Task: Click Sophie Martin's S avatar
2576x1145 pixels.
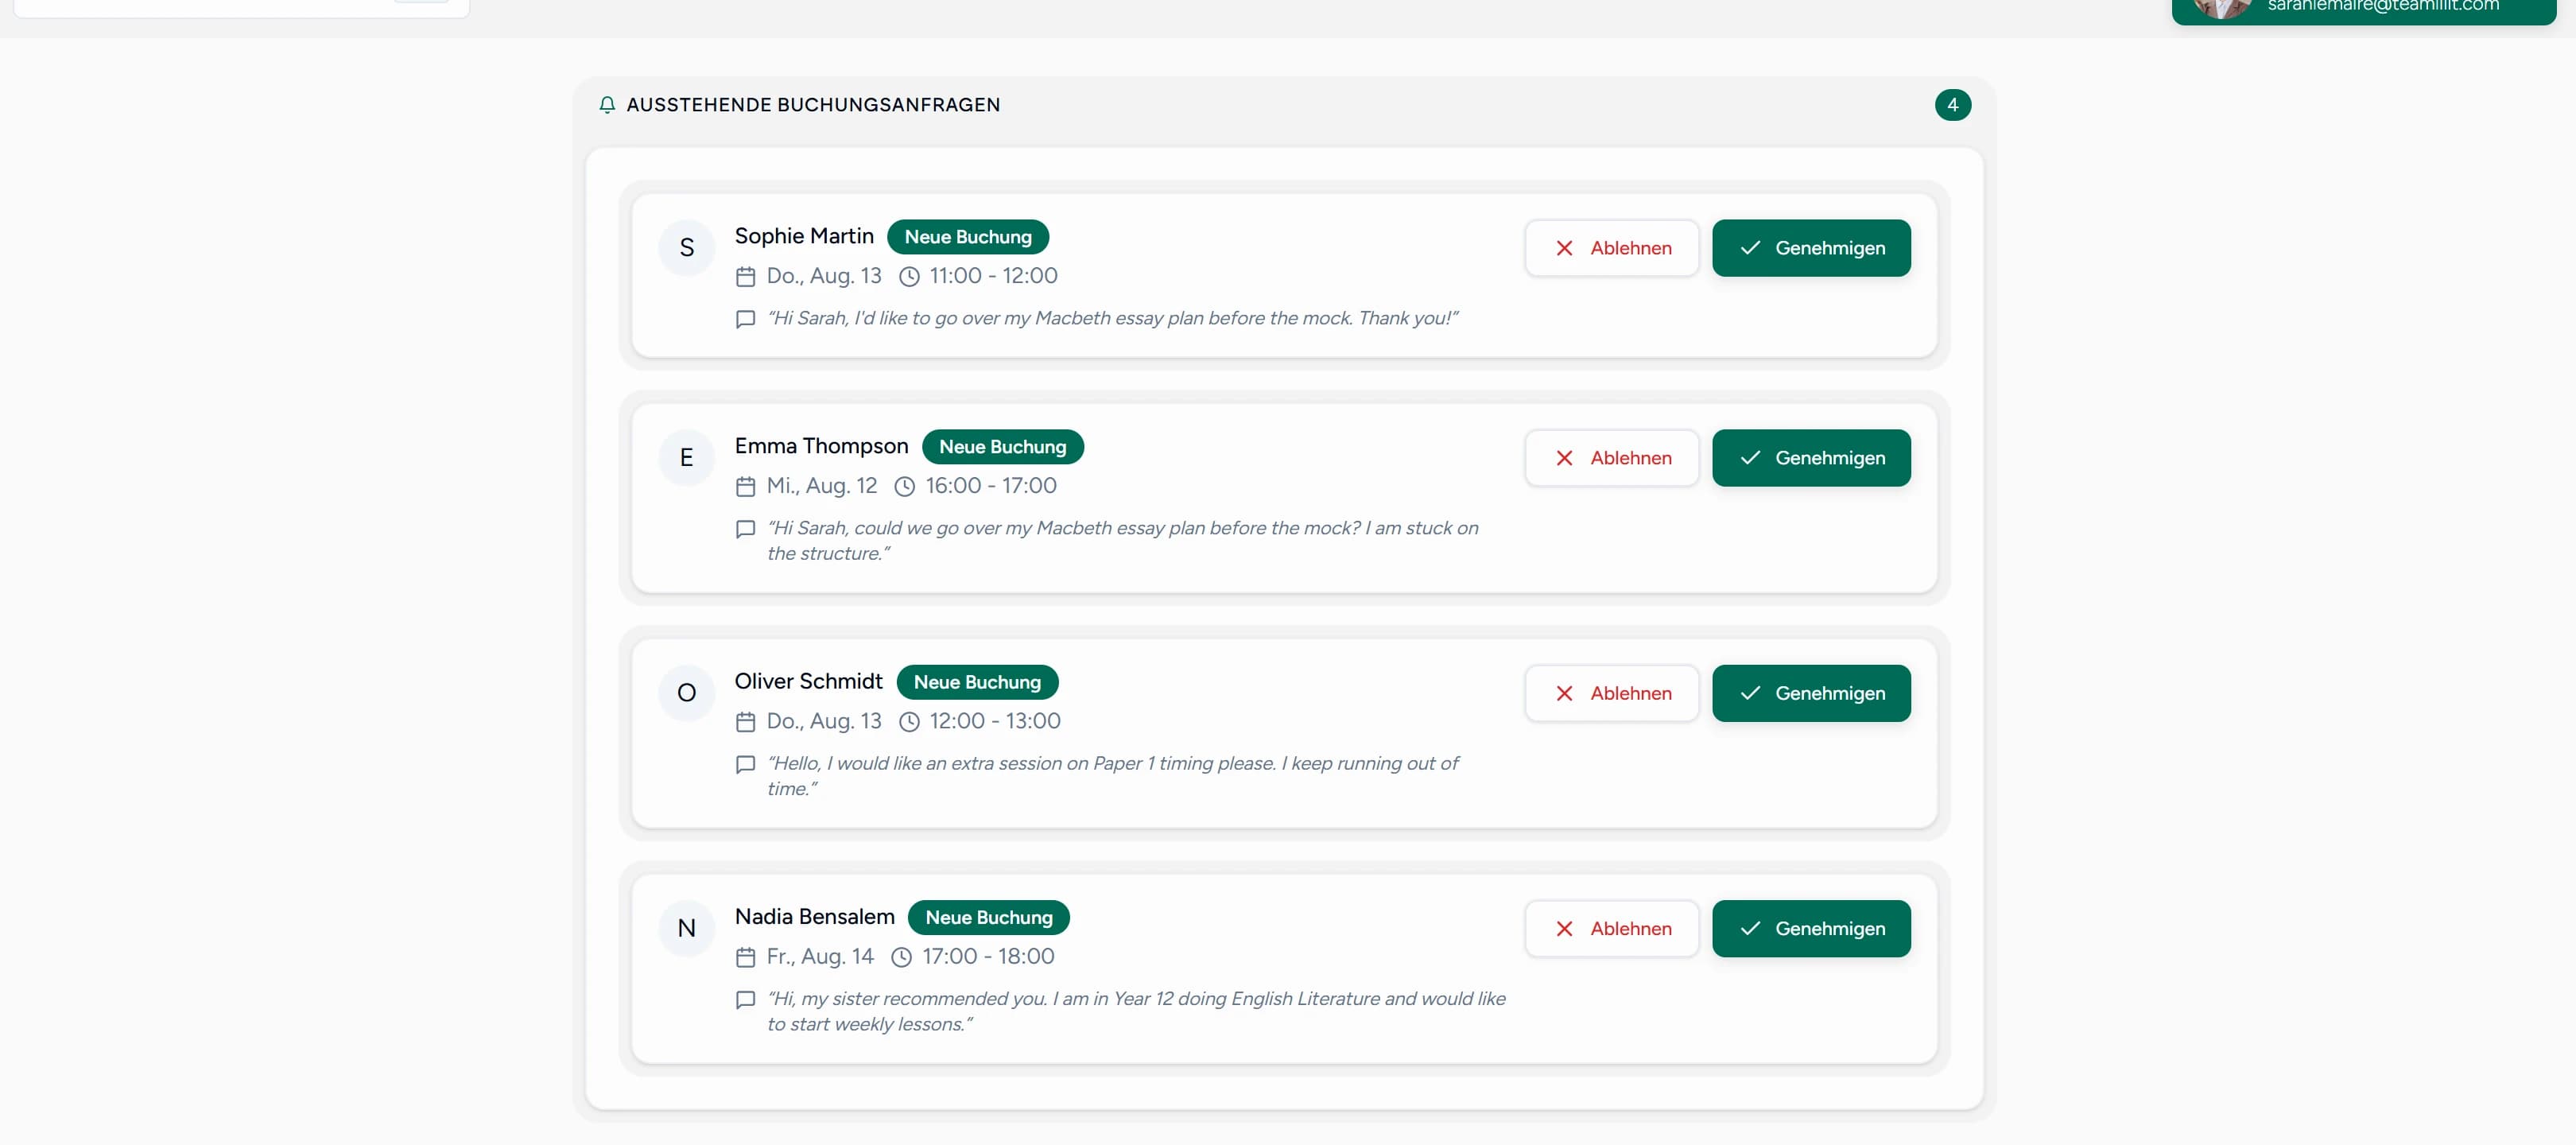Action: click(687, 248)
